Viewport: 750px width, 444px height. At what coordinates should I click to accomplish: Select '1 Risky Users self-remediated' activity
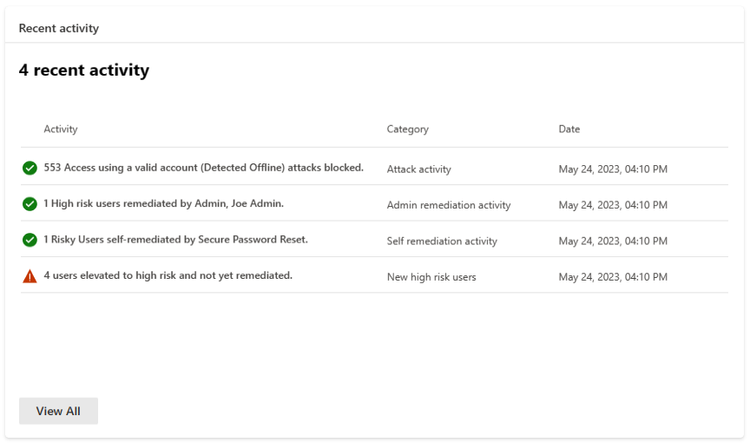click(x=175, y=240)
